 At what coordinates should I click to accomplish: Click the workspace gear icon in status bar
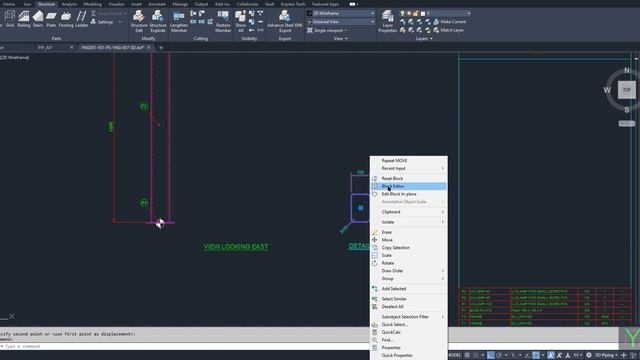589,355
